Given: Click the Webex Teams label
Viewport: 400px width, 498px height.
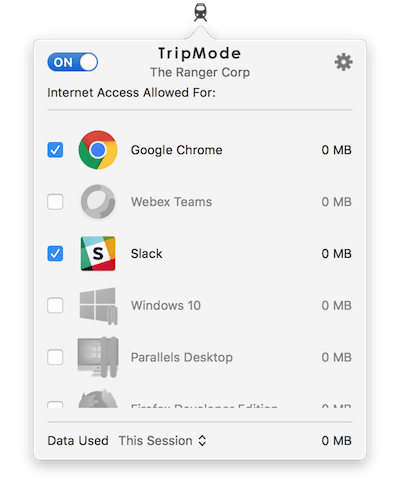Looking at the screenshot, I should pos(171,202).
